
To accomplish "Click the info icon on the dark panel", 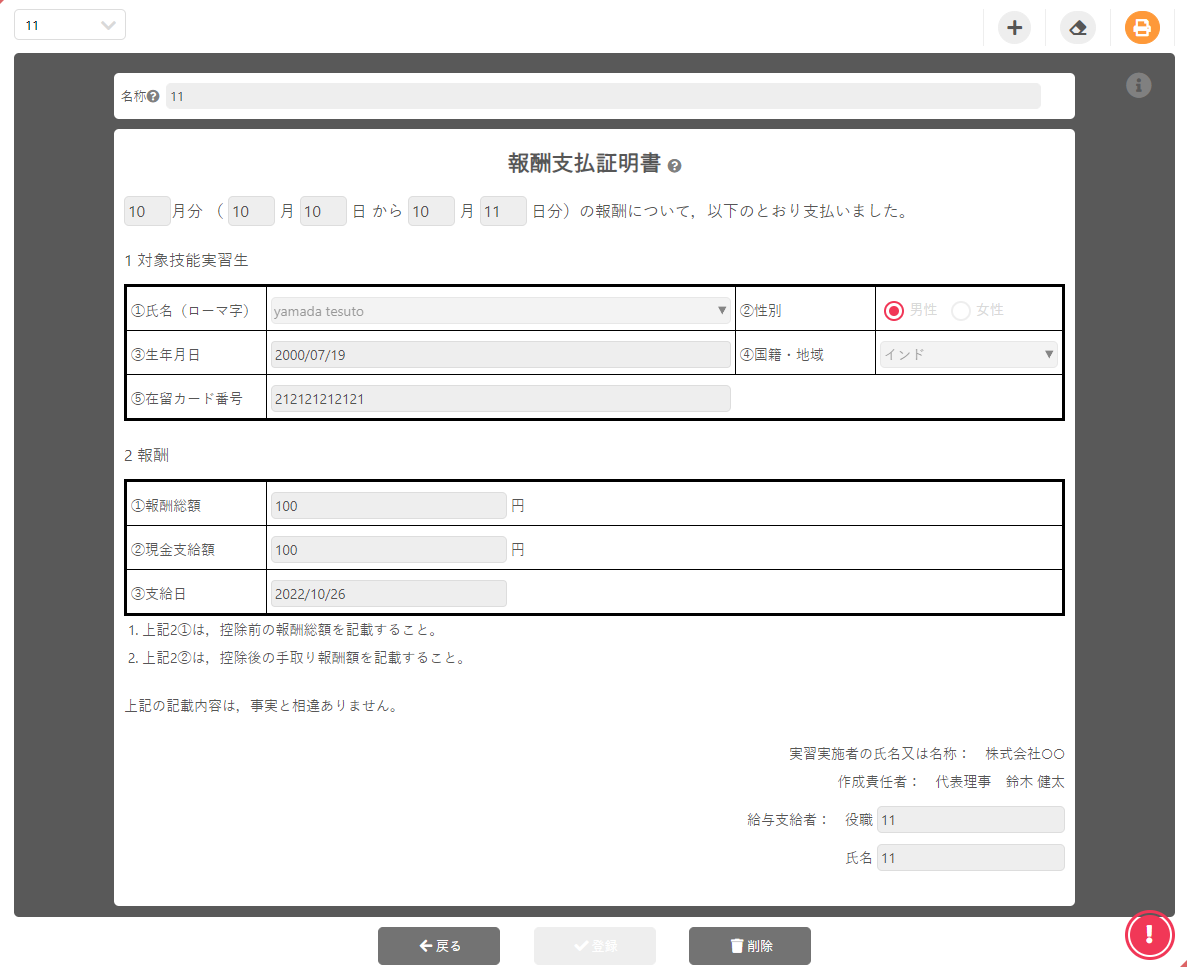I will [x=1138, y=86].
